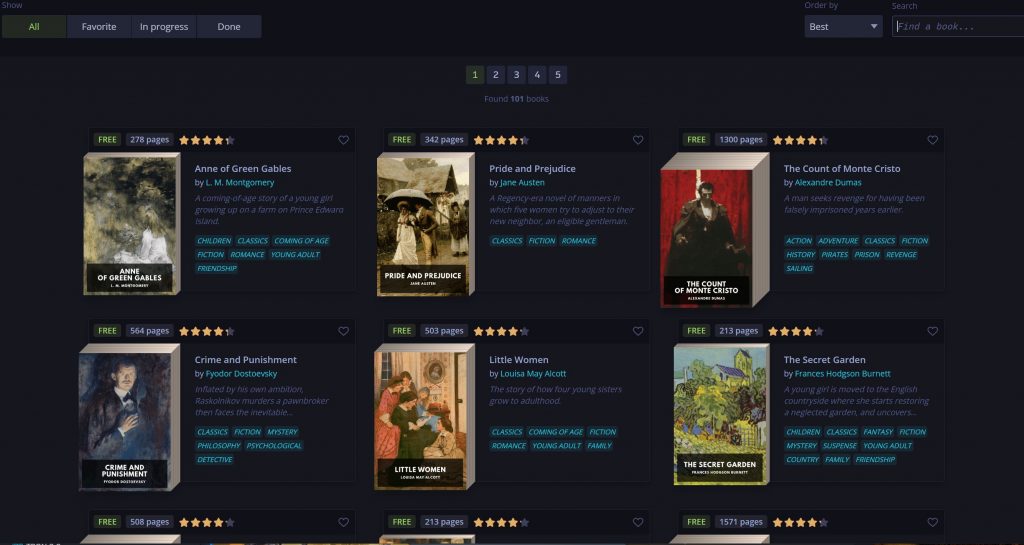Open the Order by Best dropdown
The width and height of the screenshot is (1024, 545).
(x=843, y=27)
